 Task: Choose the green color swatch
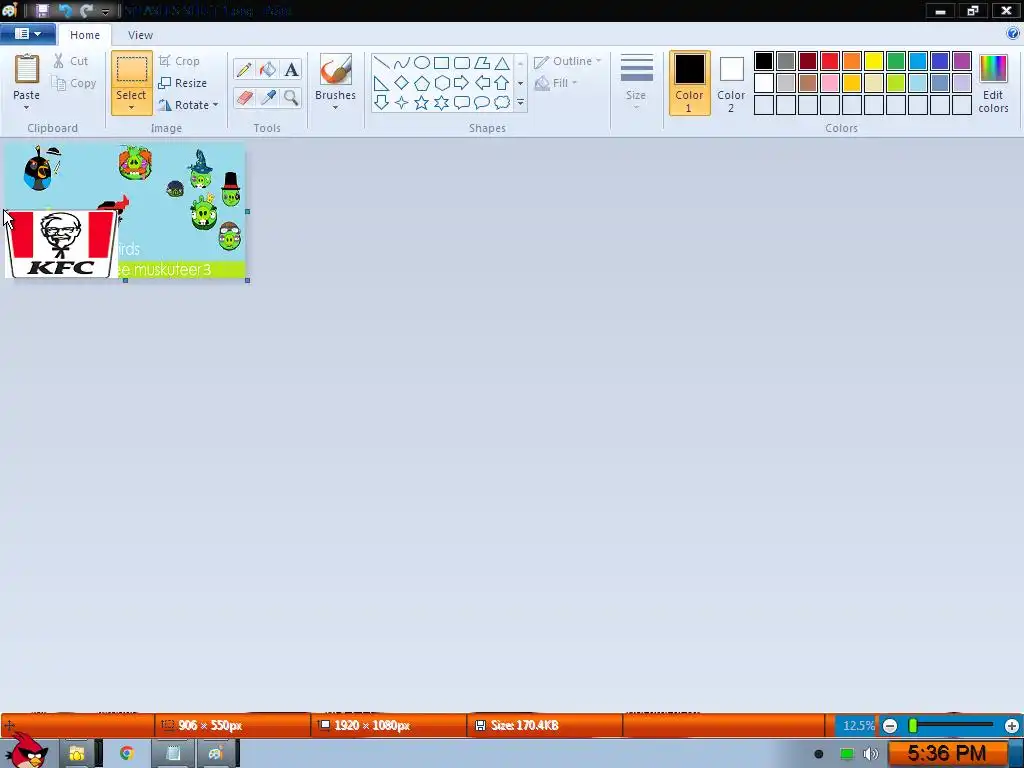(x=896, y=61)
